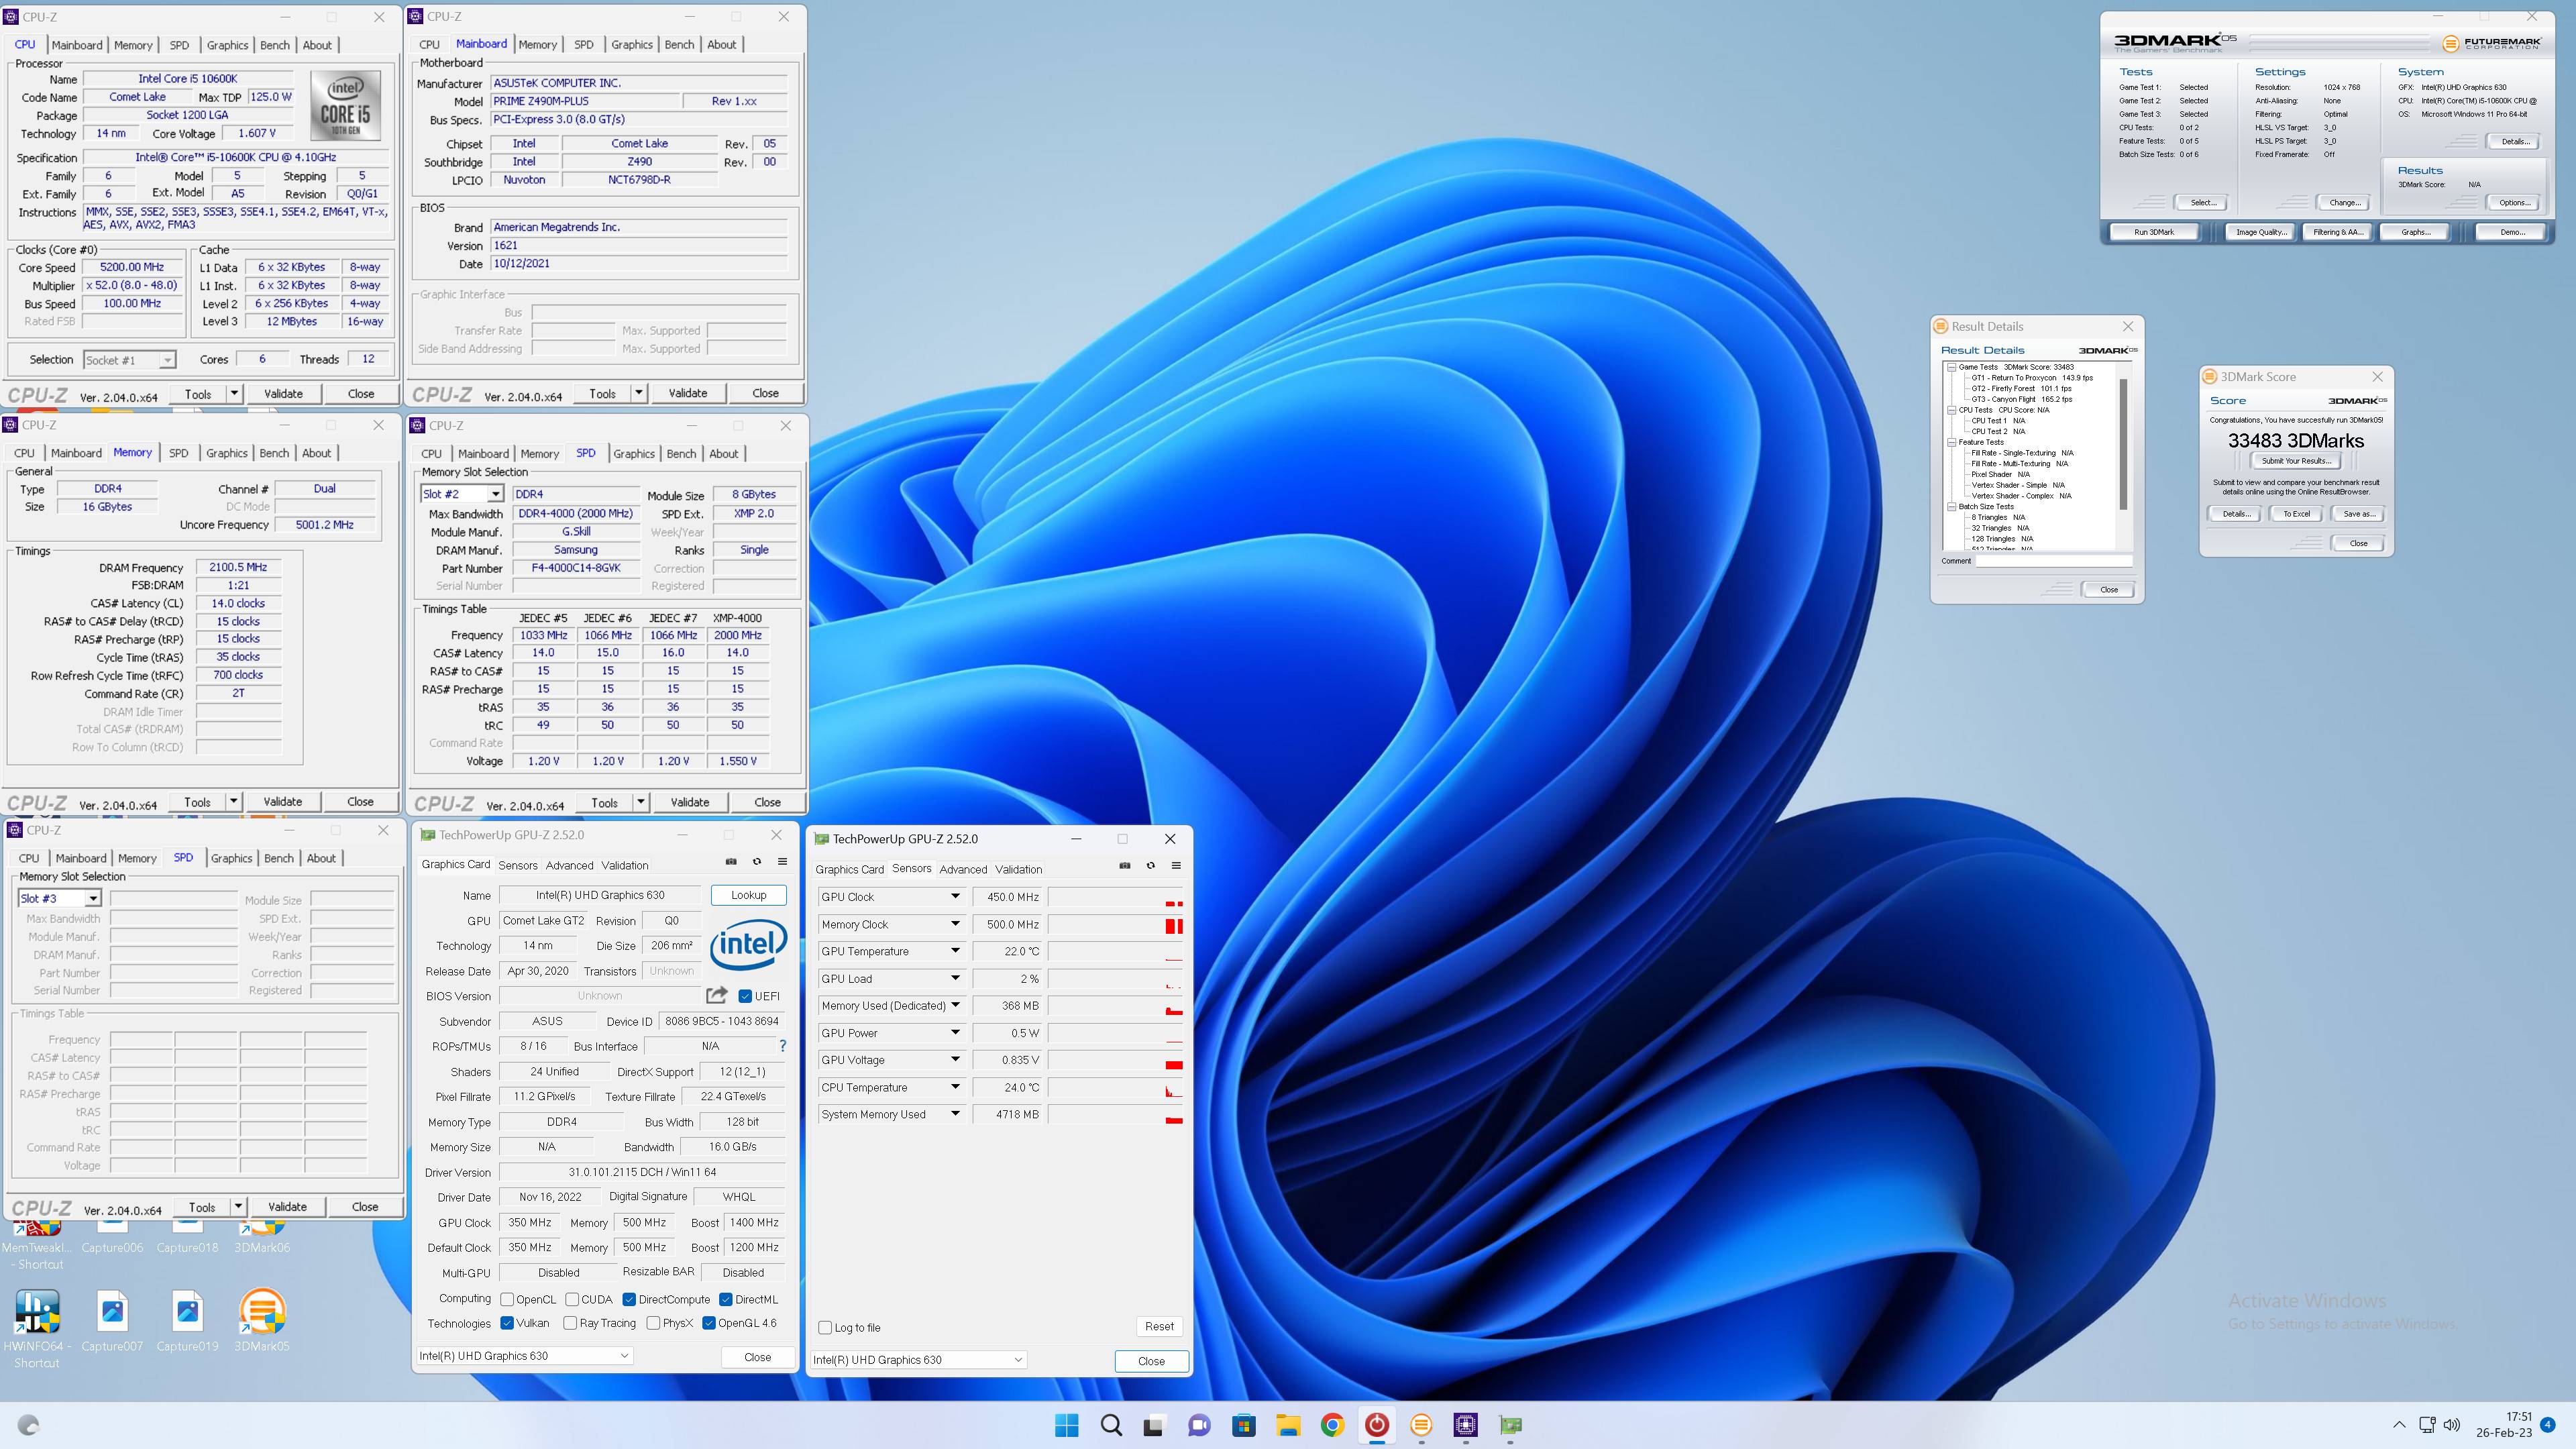
Task: Open Validation tab in GPU-Z Graphics Card window
Action: [625, 865]
